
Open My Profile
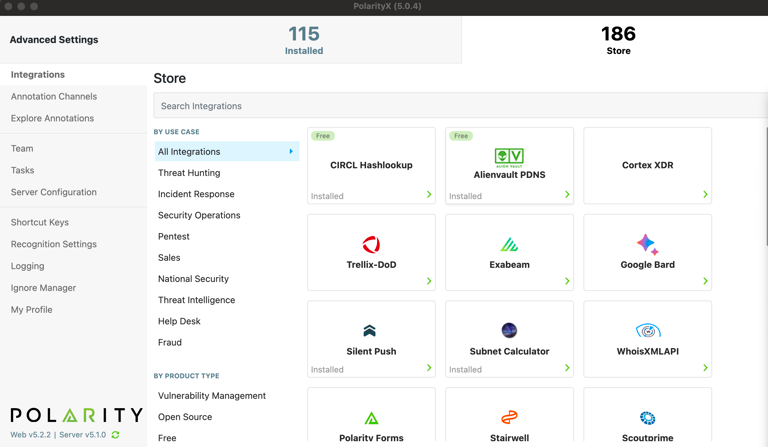pos(31,309)
